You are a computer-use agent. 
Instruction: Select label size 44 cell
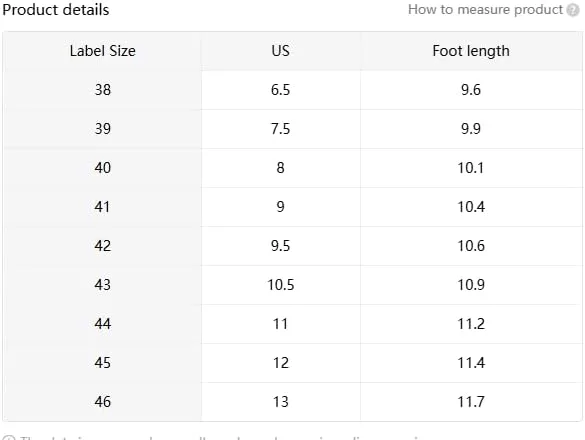(102, 324)
